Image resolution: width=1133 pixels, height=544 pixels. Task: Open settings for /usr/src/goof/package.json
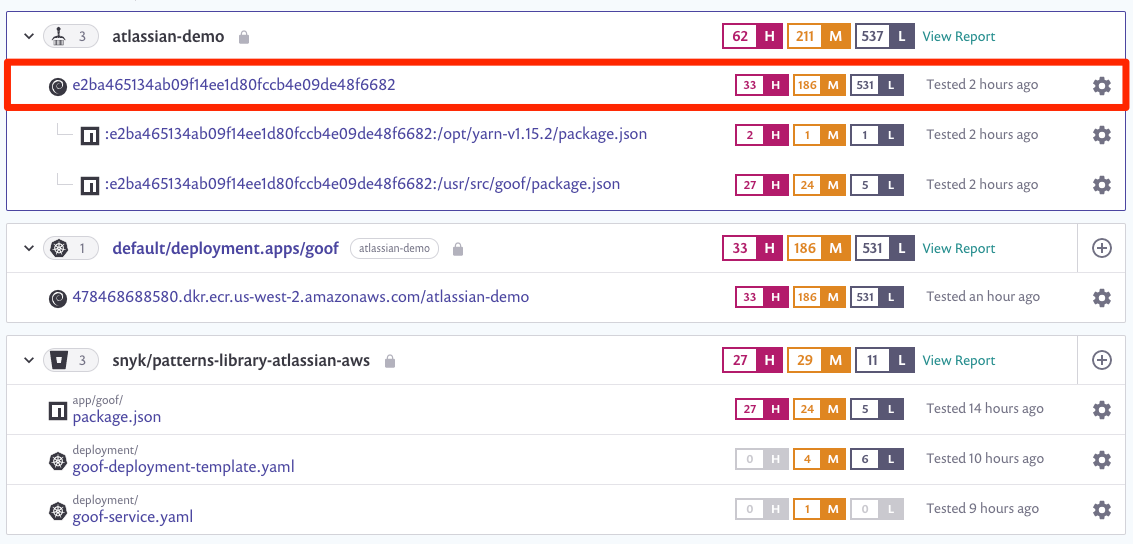[x=1101, y=184]
